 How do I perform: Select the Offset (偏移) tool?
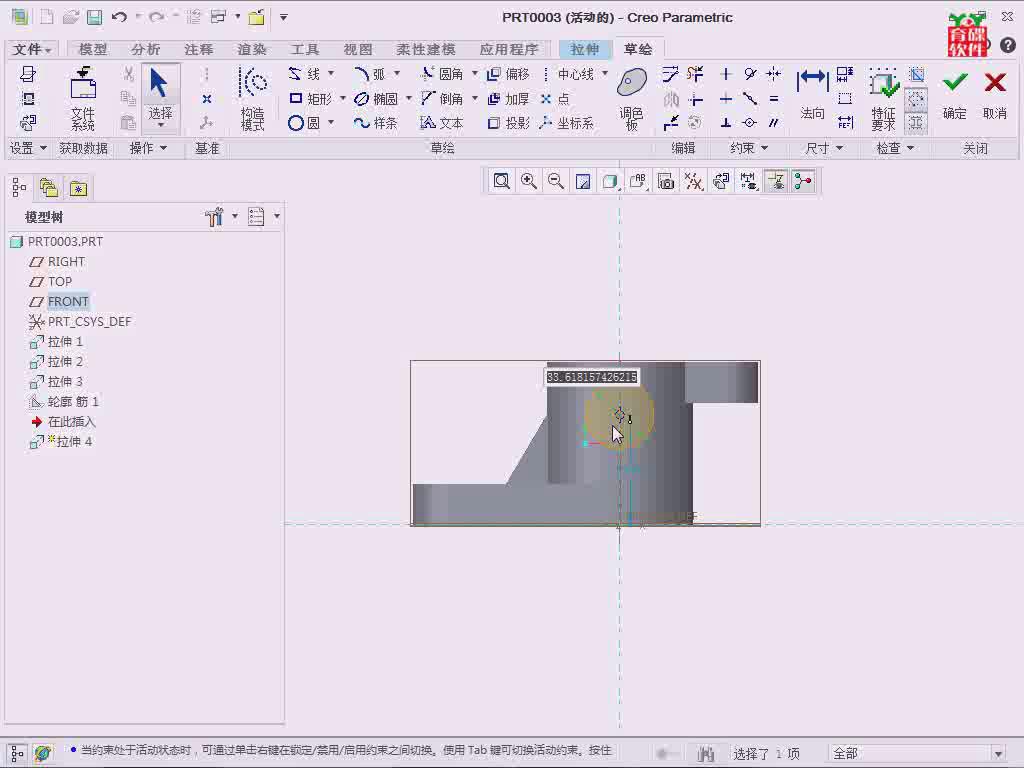pos(509,74)
